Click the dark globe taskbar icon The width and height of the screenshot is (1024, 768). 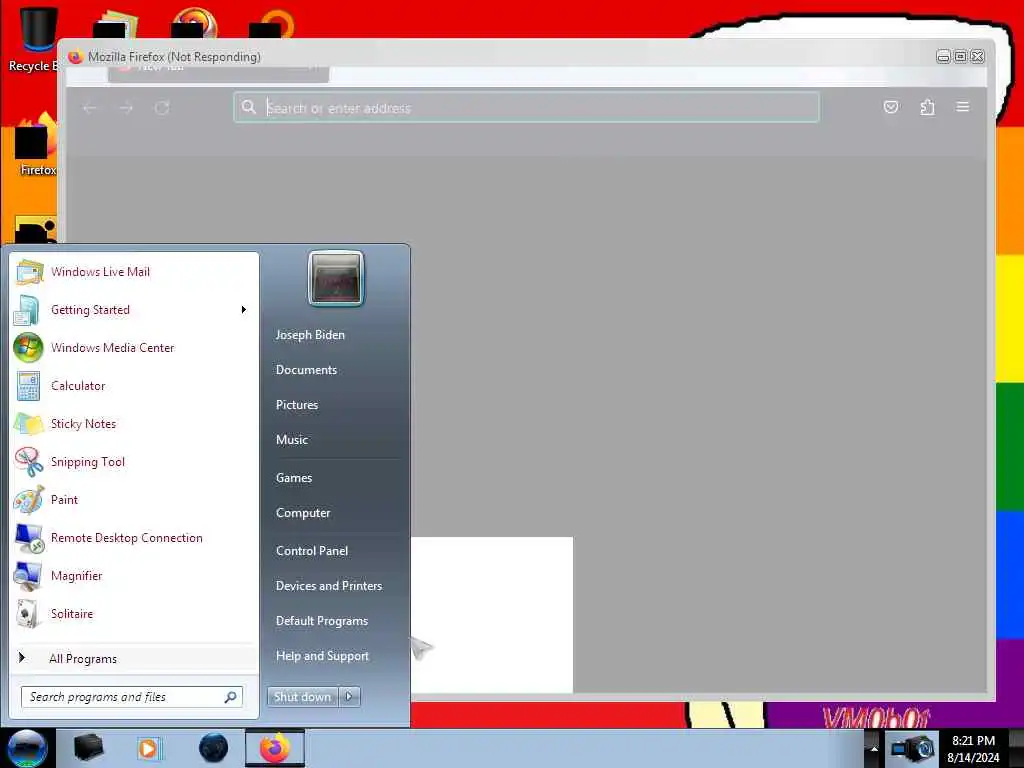(x=213, y=748)
